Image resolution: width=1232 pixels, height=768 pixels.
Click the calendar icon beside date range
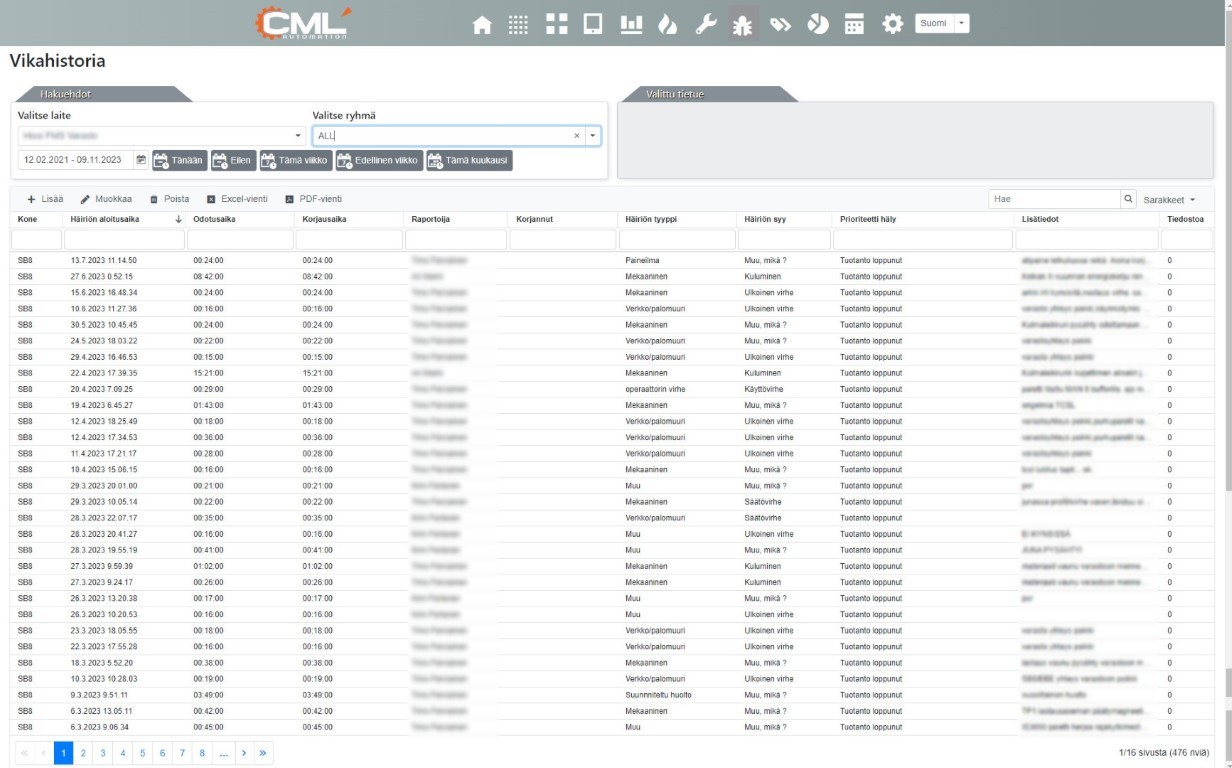(141, 160)
